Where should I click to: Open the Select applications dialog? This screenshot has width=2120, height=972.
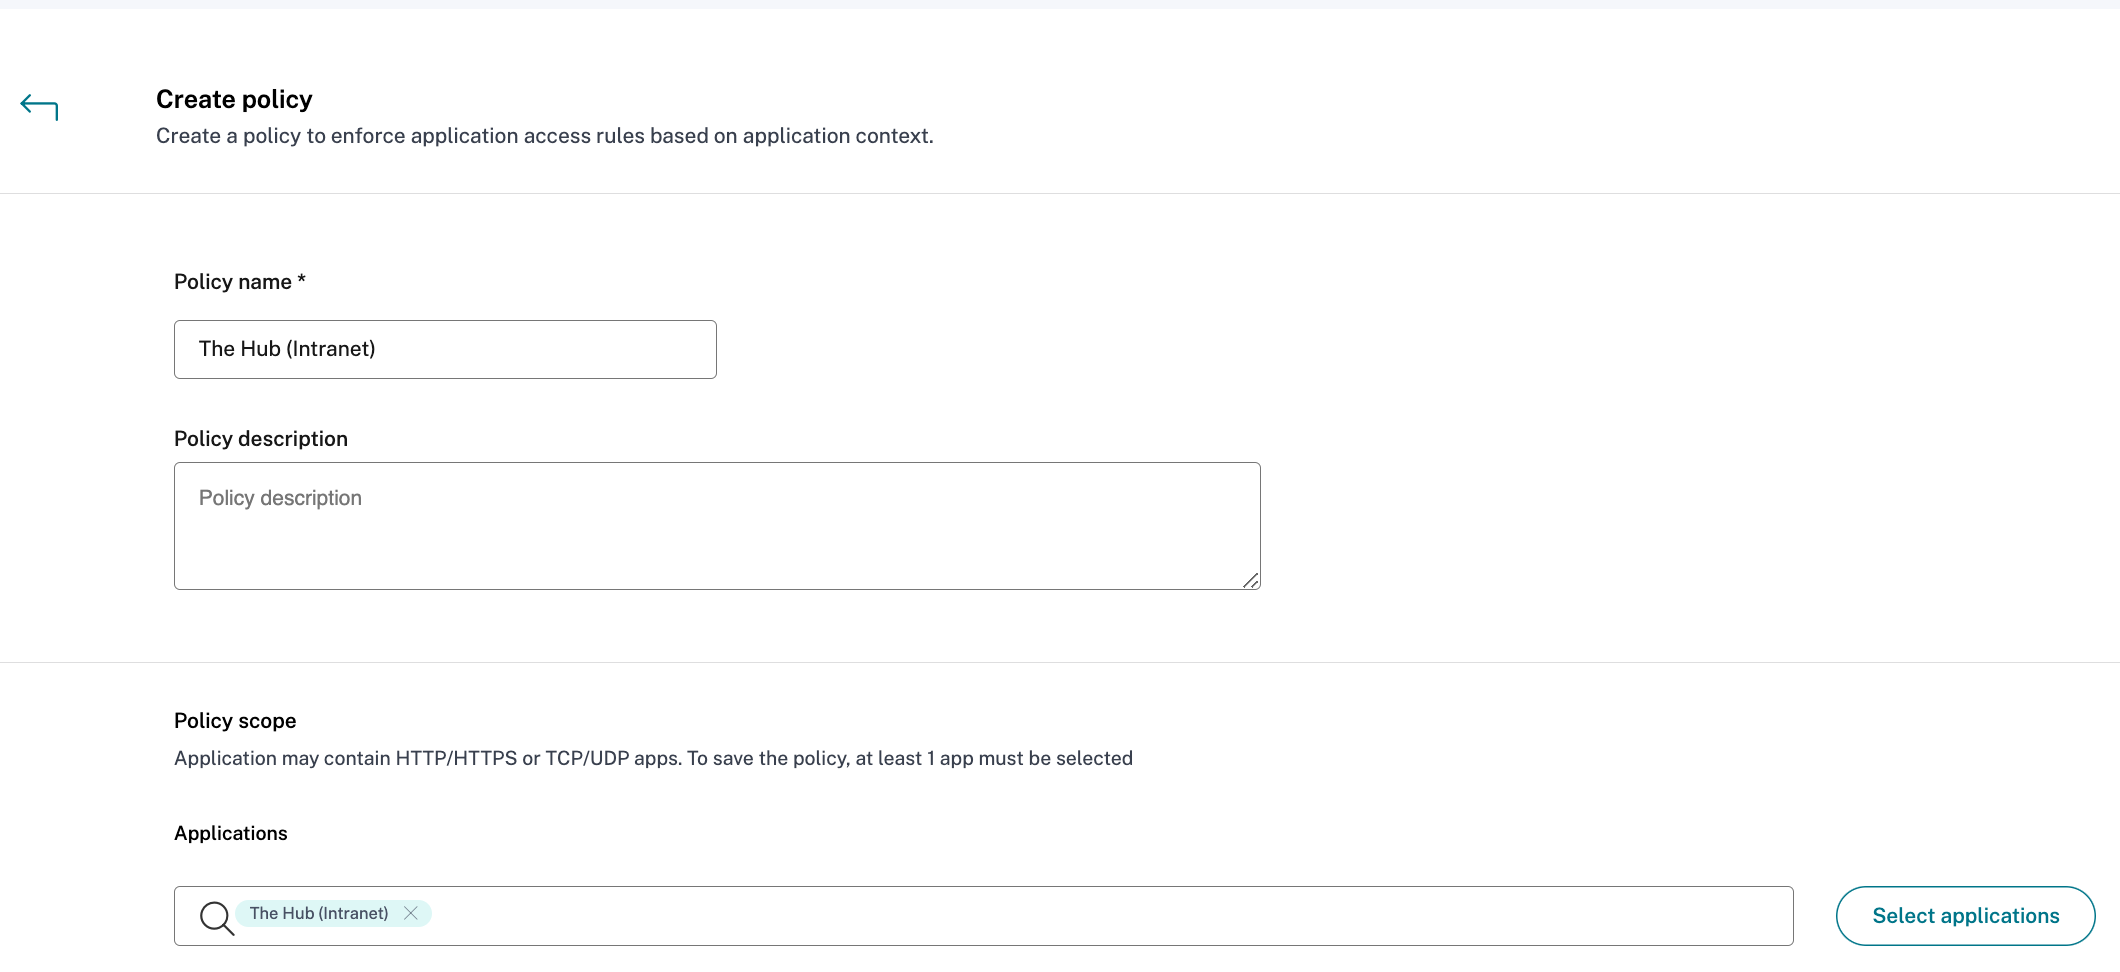coord(1965,916)
